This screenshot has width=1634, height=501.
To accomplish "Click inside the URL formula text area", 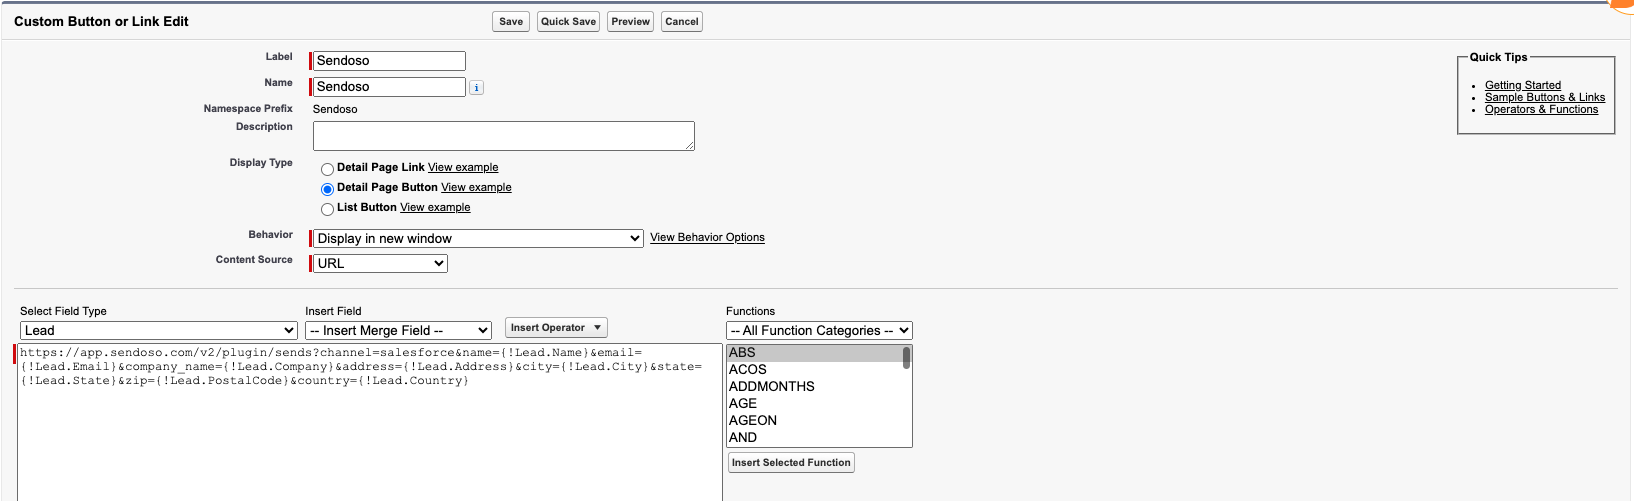I will tap(369, 423).
